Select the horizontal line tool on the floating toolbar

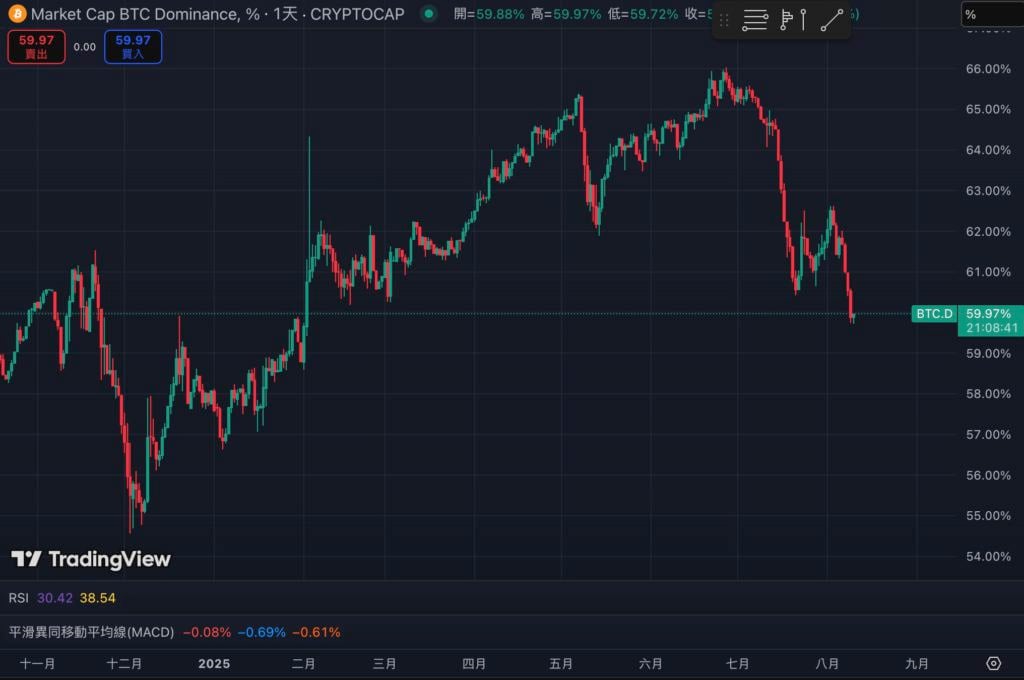[755, 20]
